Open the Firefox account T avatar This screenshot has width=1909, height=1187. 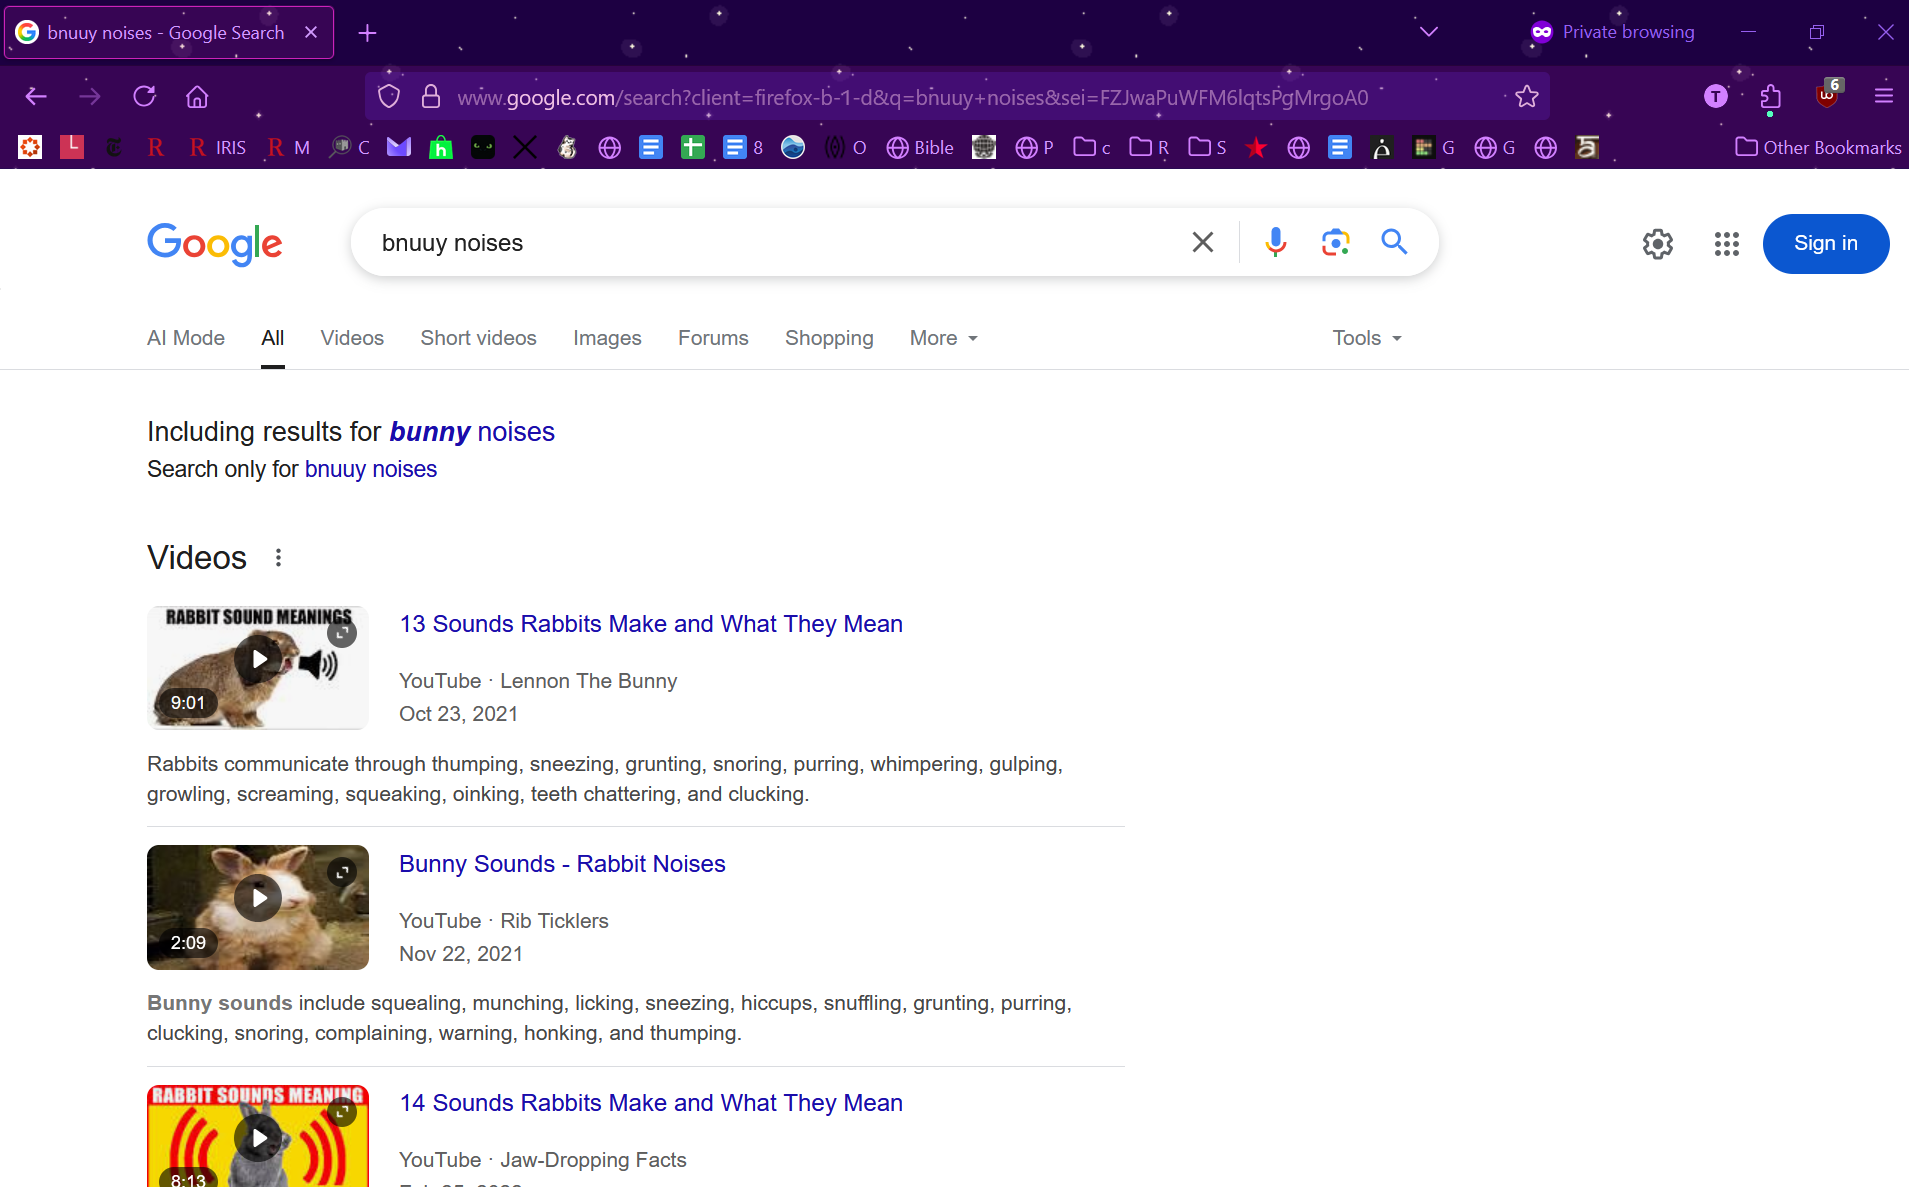pyautogui.click(x=1715, y=96)
